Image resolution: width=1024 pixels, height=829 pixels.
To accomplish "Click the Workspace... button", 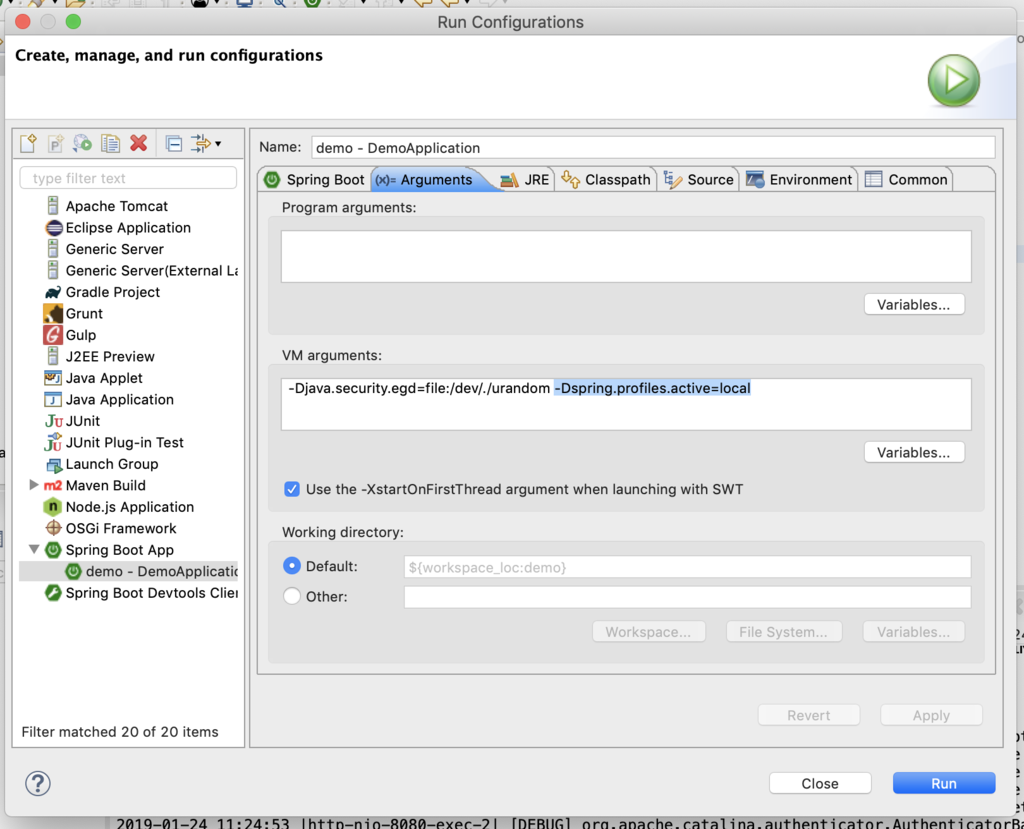I will tap(648, 632).
